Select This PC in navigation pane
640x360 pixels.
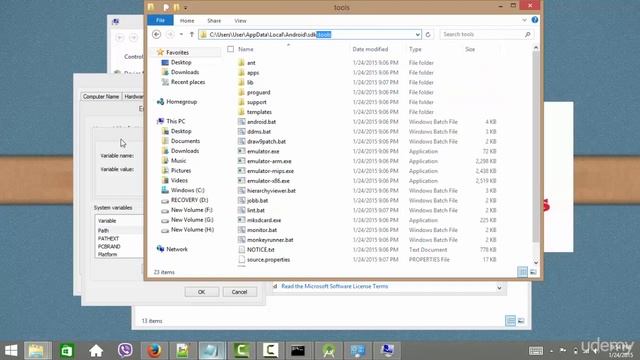point(176,121)
